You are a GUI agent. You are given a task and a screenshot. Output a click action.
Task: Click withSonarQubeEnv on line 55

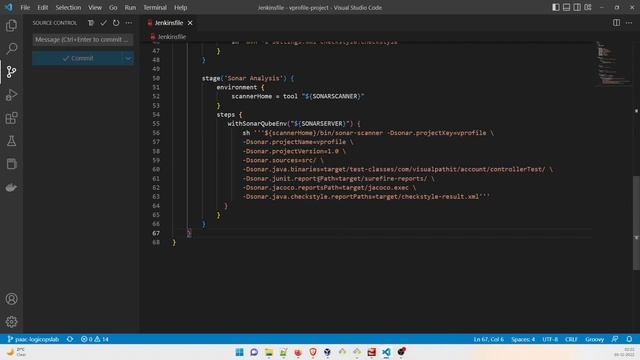(x=257, y=124)
